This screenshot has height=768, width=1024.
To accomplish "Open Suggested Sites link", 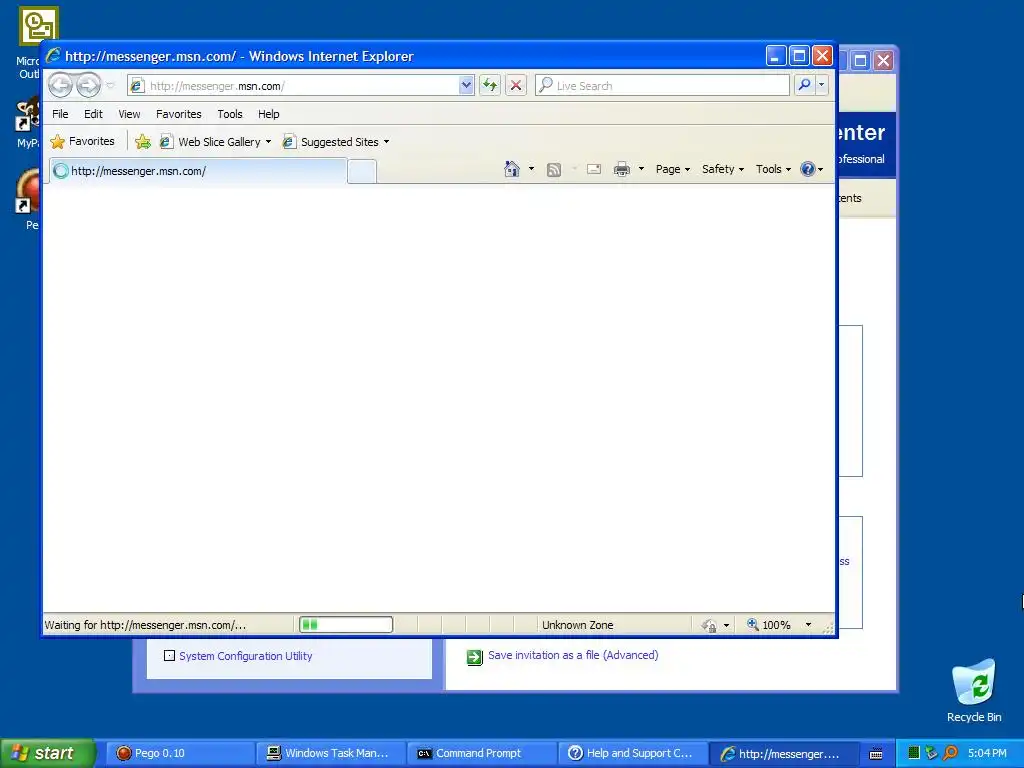I will click(x=331, y=142).
